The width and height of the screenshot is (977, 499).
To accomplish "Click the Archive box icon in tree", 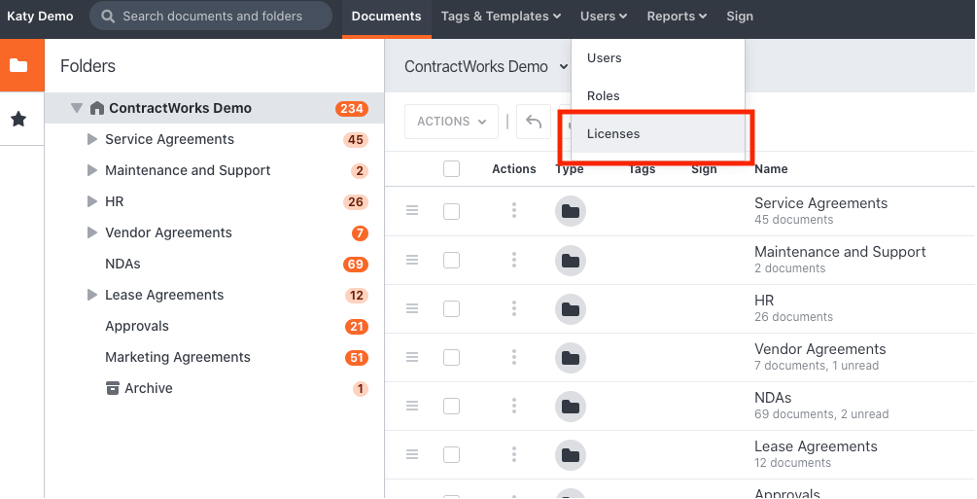I will coord(112,388).
